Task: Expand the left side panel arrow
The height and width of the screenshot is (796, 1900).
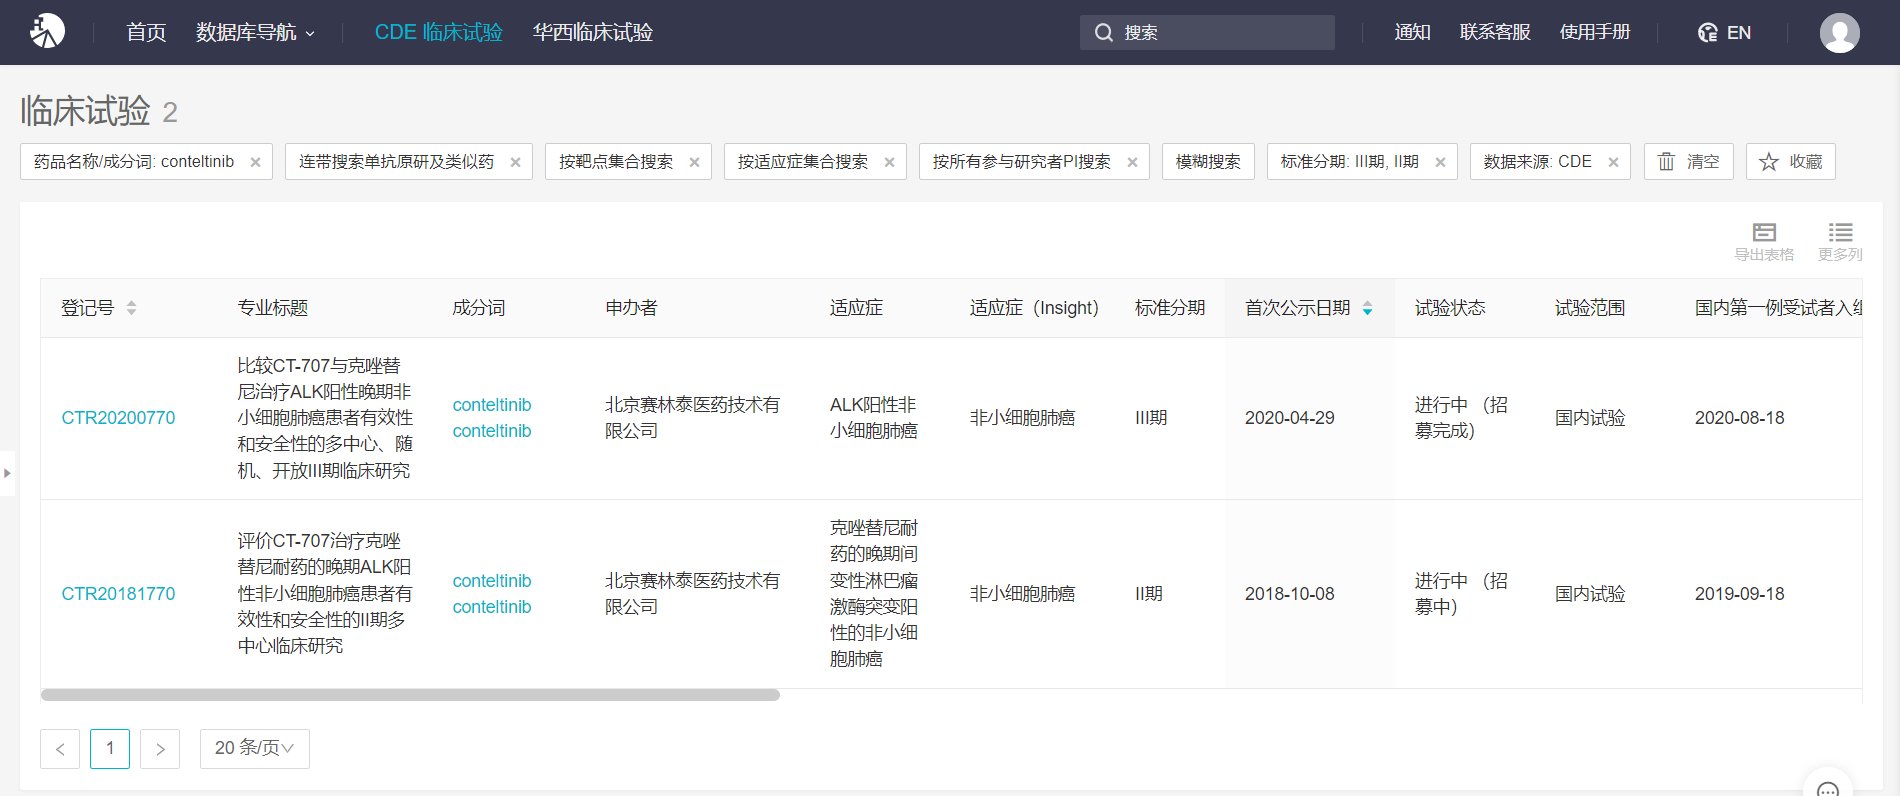Action: tap(7, 473)
